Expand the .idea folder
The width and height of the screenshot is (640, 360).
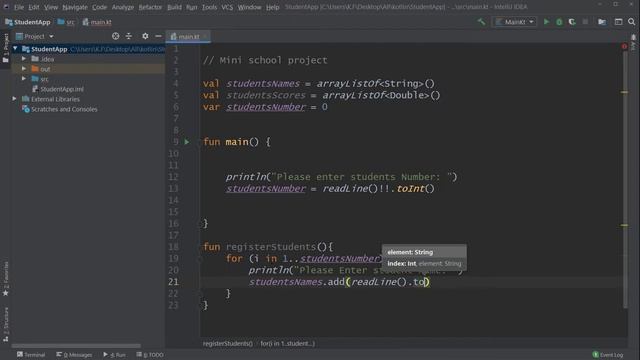[x=24, y=59]
